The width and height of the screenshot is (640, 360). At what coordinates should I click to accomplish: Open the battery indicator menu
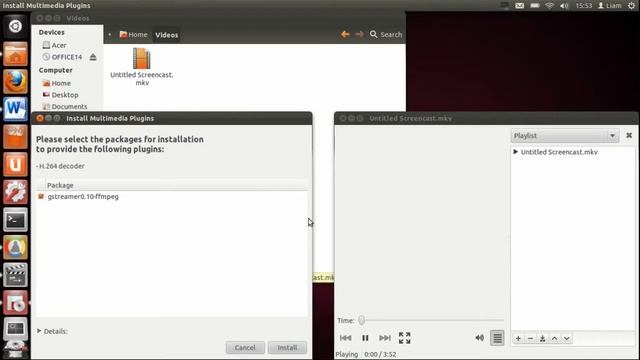[x=535, y=5]
